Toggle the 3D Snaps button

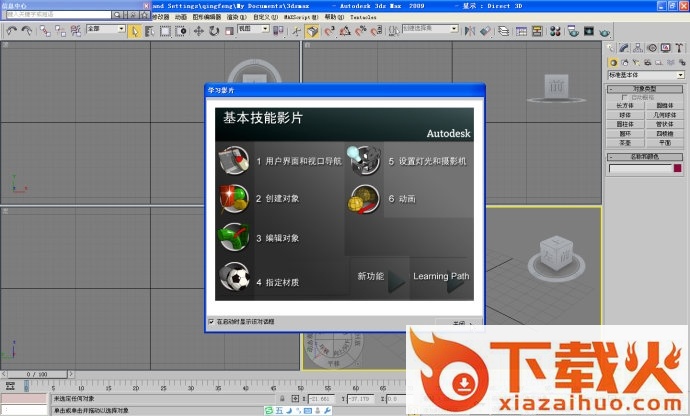coord(312,31)
